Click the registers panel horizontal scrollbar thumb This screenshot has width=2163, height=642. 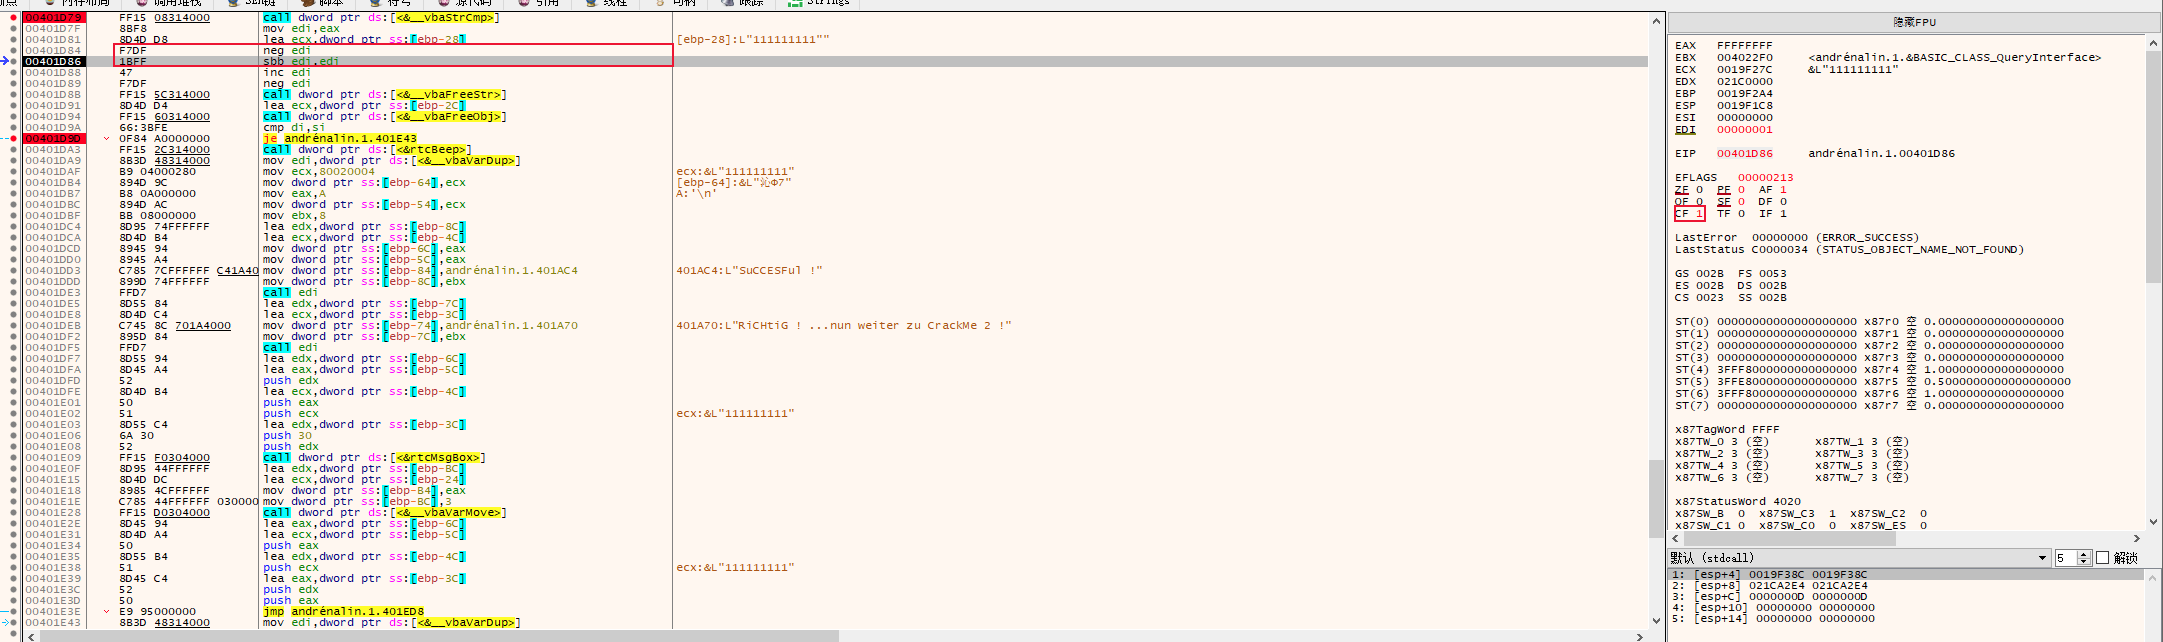point(1790,538)
